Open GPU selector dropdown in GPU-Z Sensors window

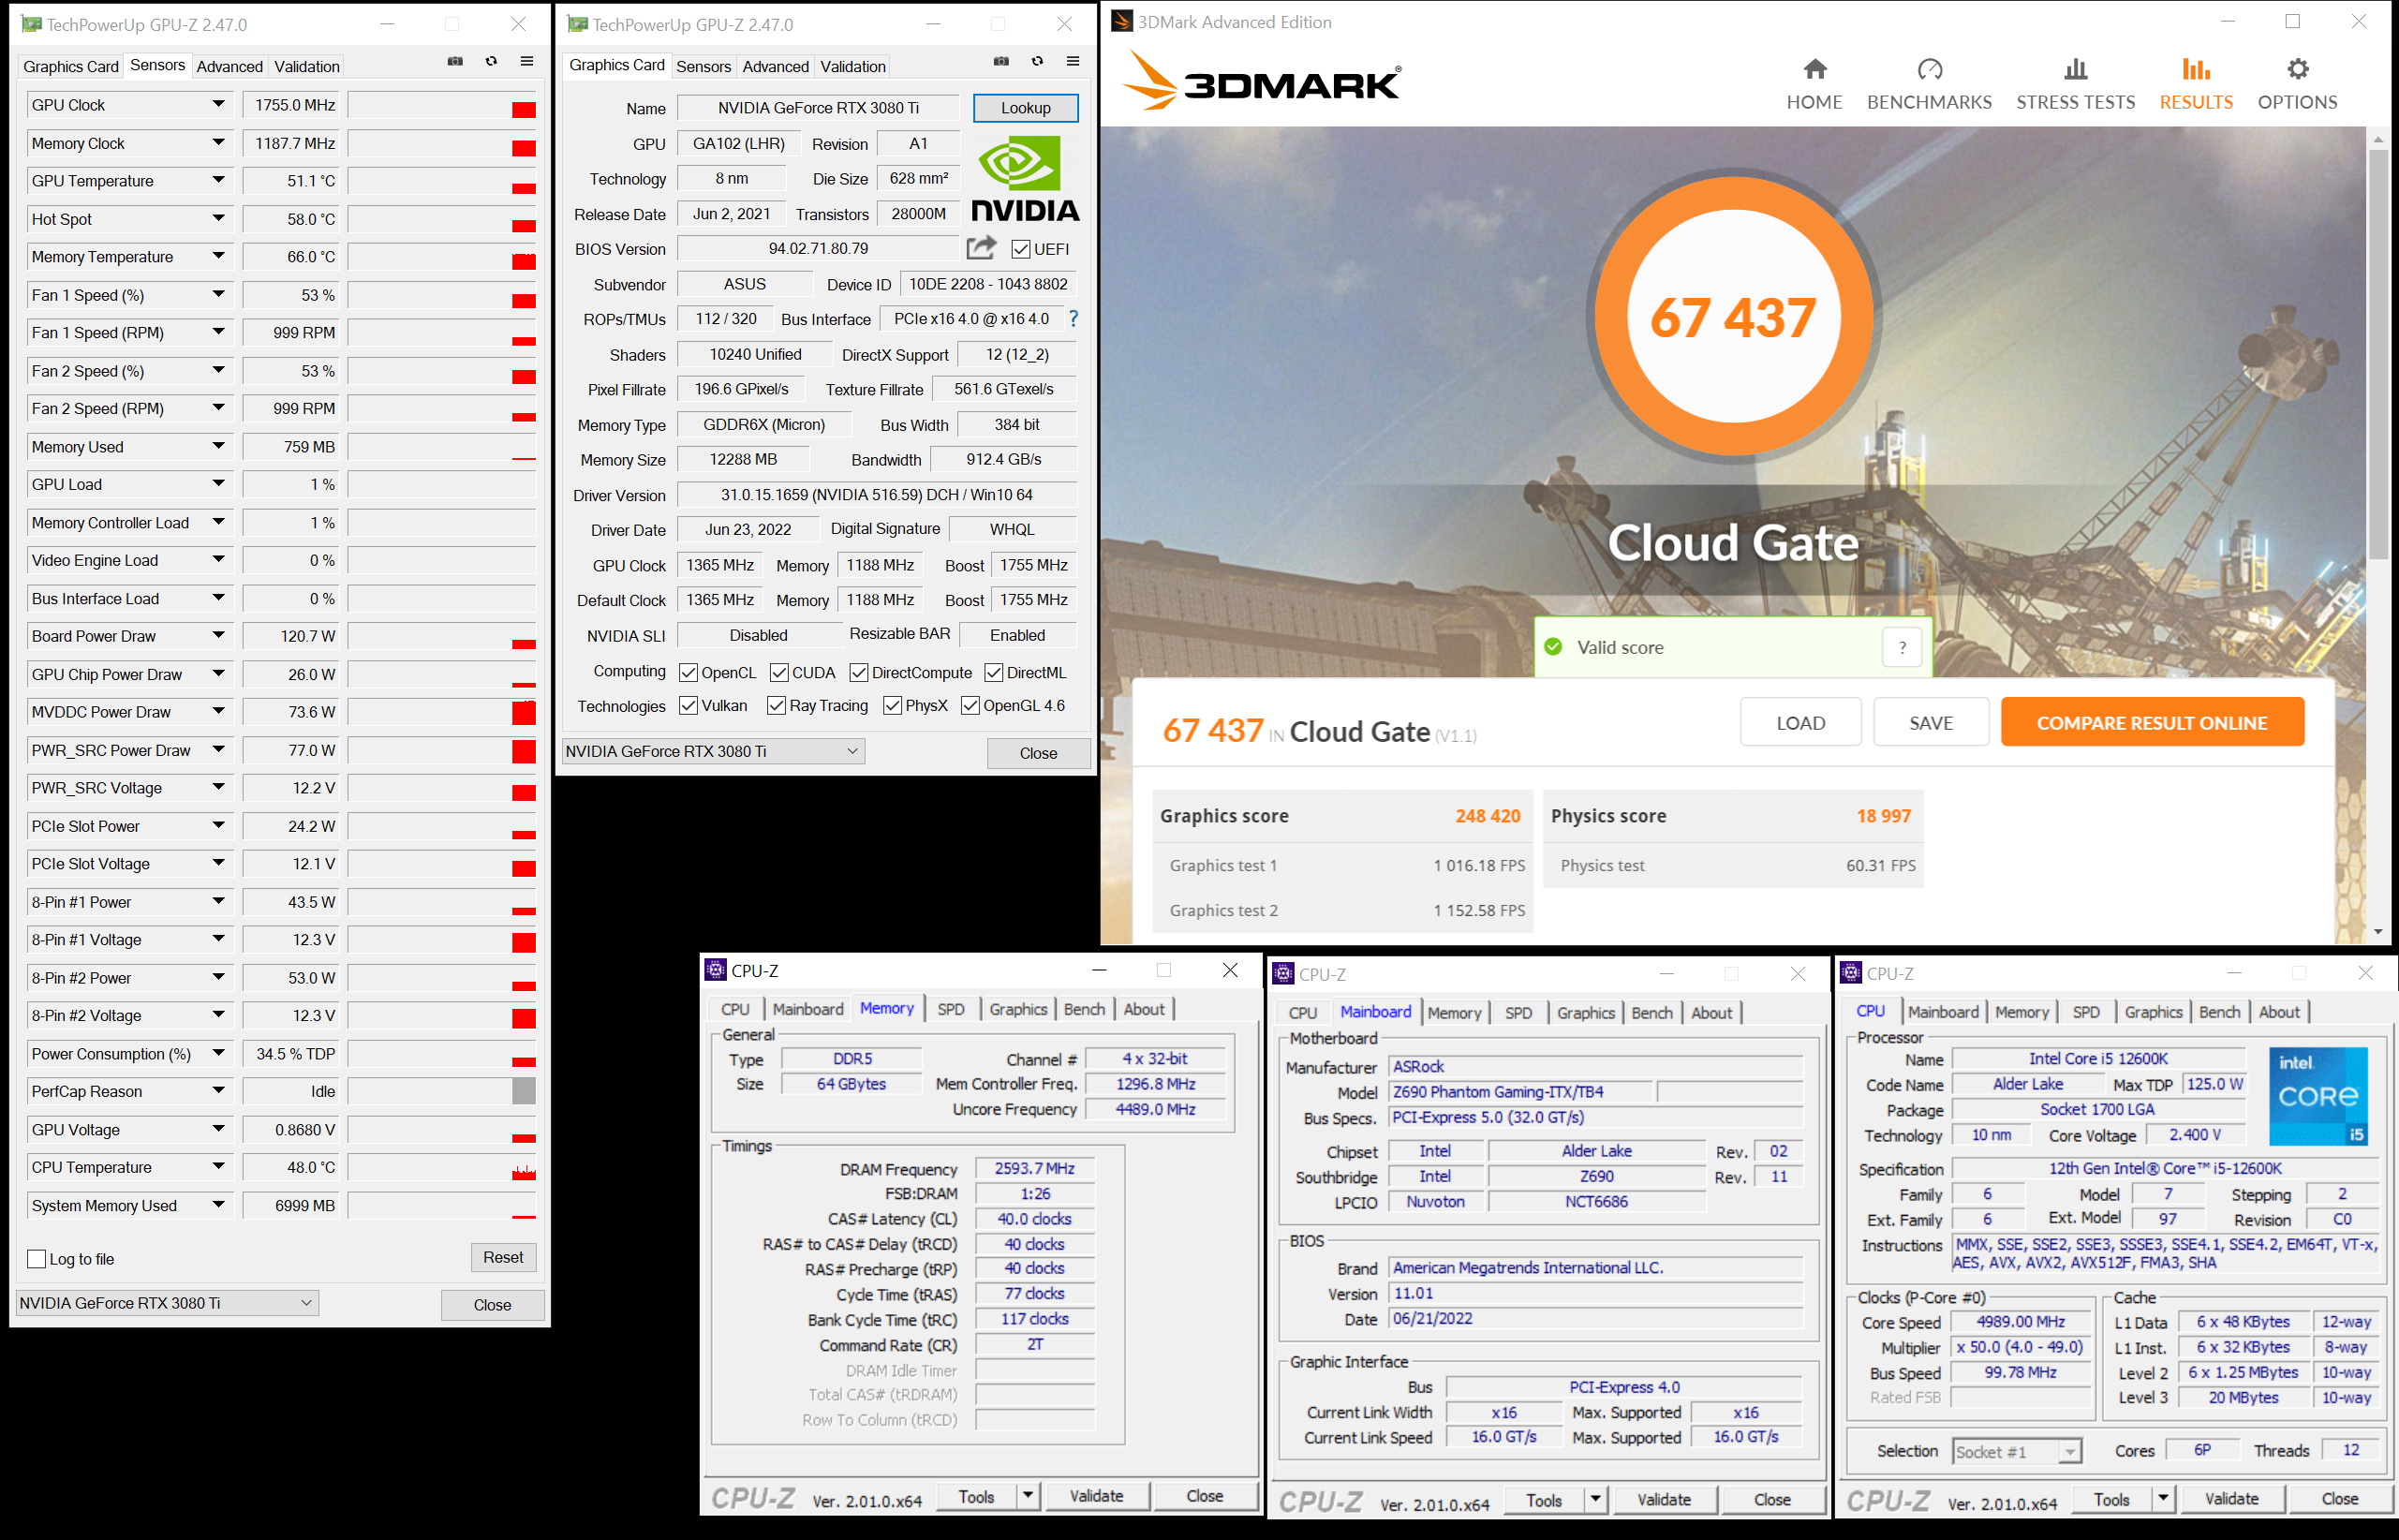click(168, 1303)
